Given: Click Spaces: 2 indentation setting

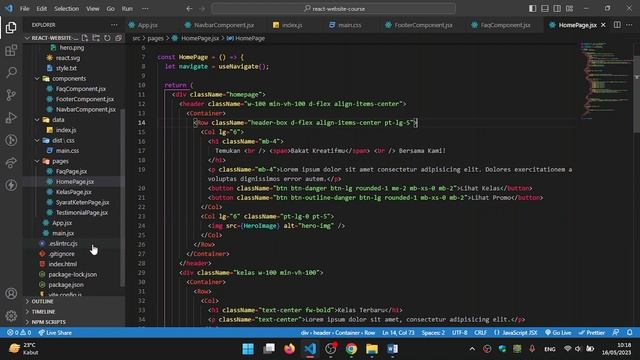Looking at the screenshot, I should pos(433,333).
